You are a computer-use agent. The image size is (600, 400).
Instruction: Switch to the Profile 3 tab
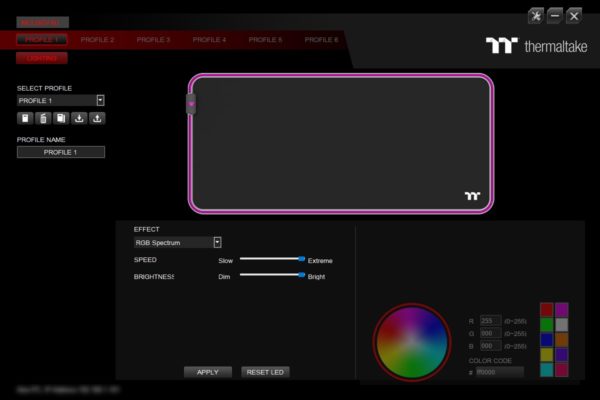coord(153,40)
